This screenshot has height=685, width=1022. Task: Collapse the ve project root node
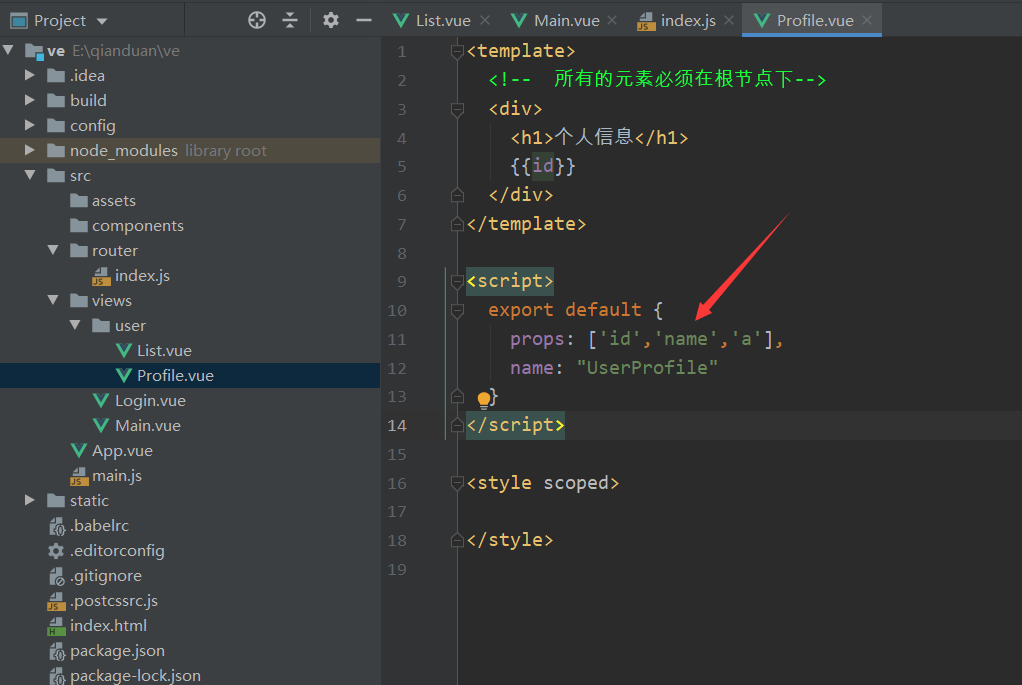[8, 50]
